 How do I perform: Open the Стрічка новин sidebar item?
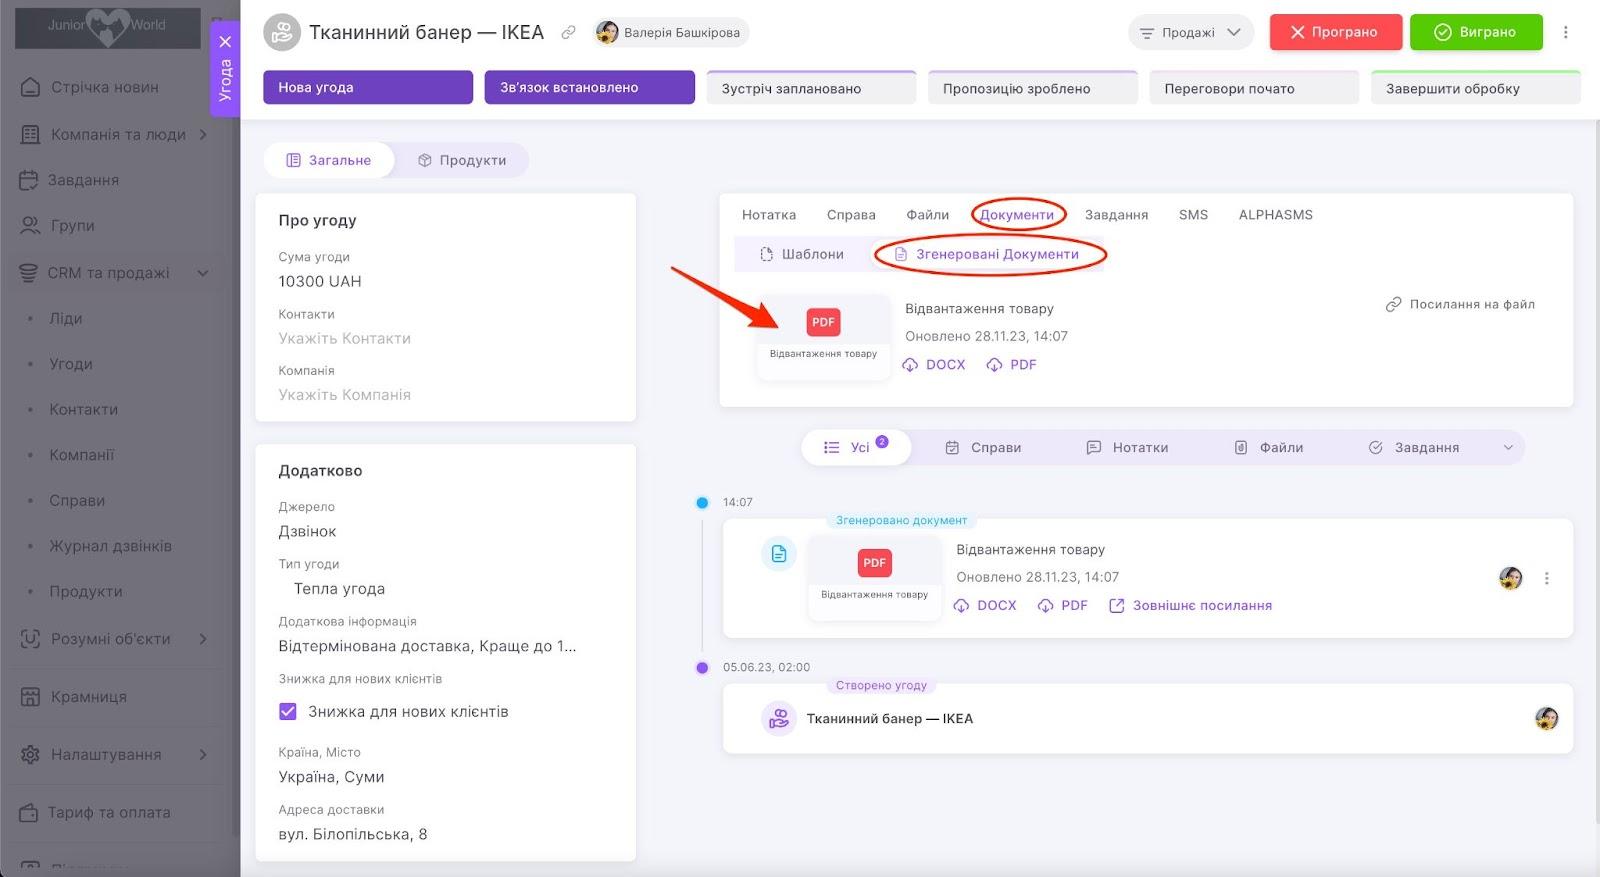pyautogui.click(x=104, y=87)
